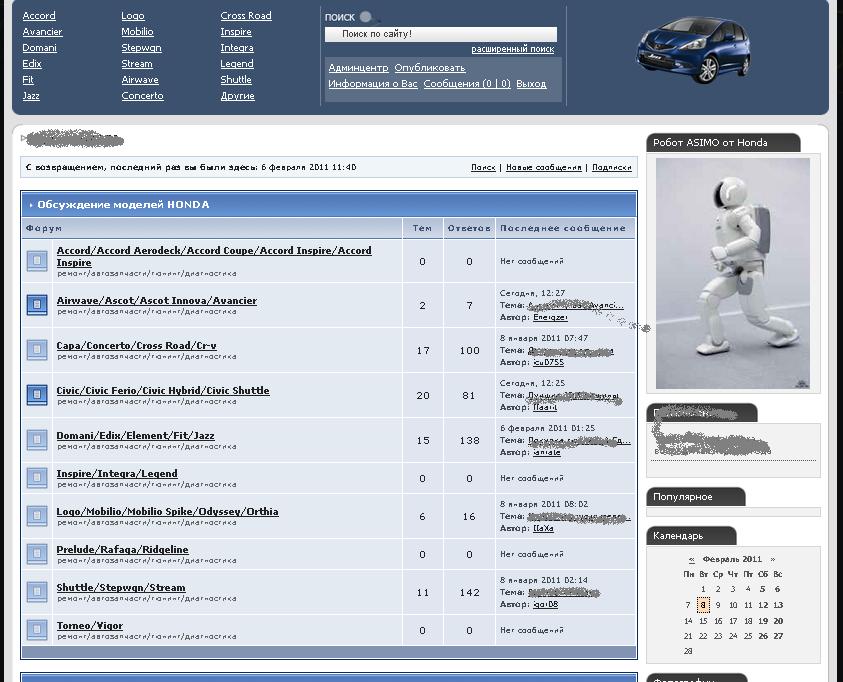The image size is (843, 682).
Task: Open the Inspire/Integra/Legend forum
Action: [117, 473]
